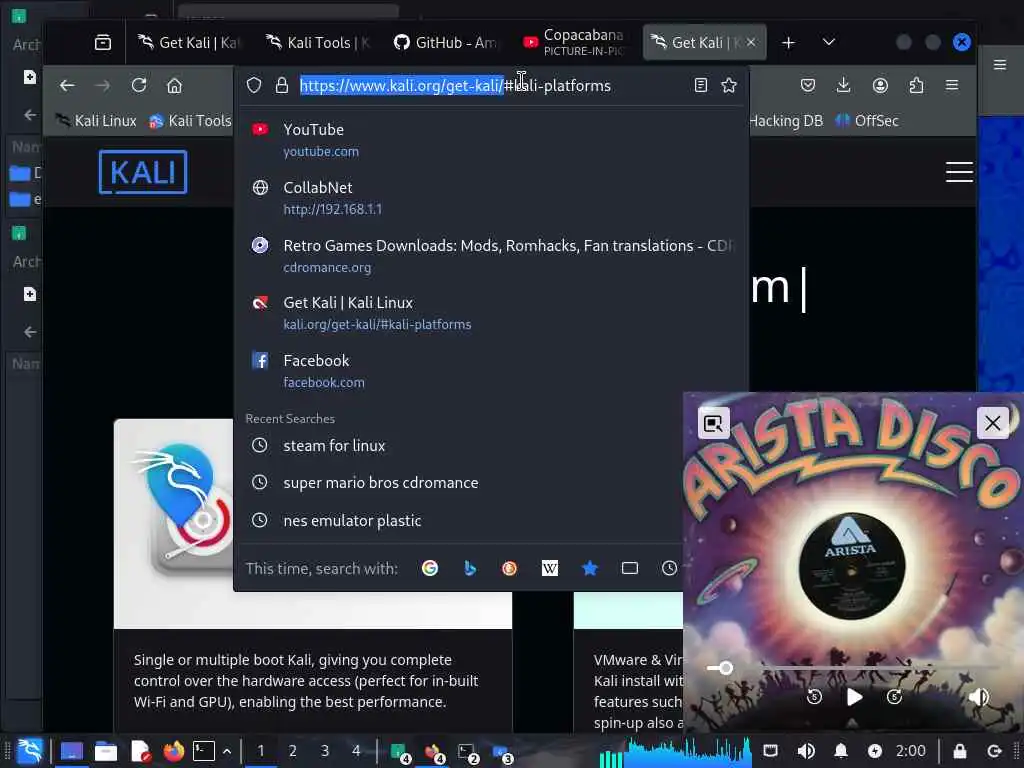Viewport: 1024px width, 768px height.
Task: Save page to Pocket icon
Action: [808, 86]
